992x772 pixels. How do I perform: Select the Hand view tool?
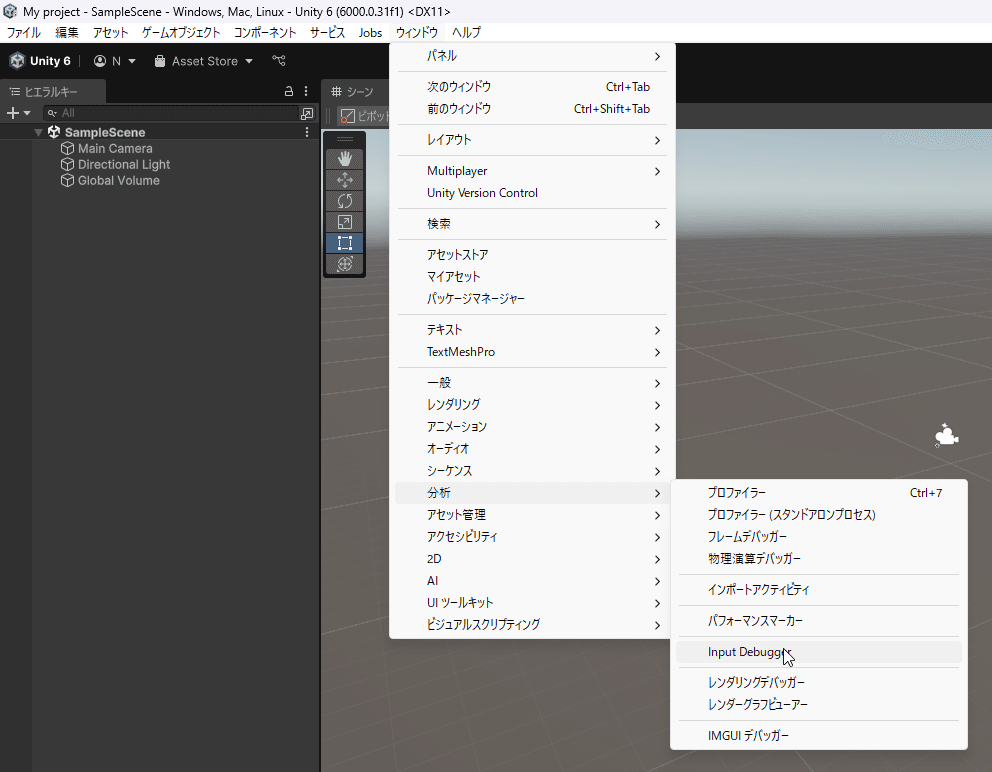[x=344, y=157]
